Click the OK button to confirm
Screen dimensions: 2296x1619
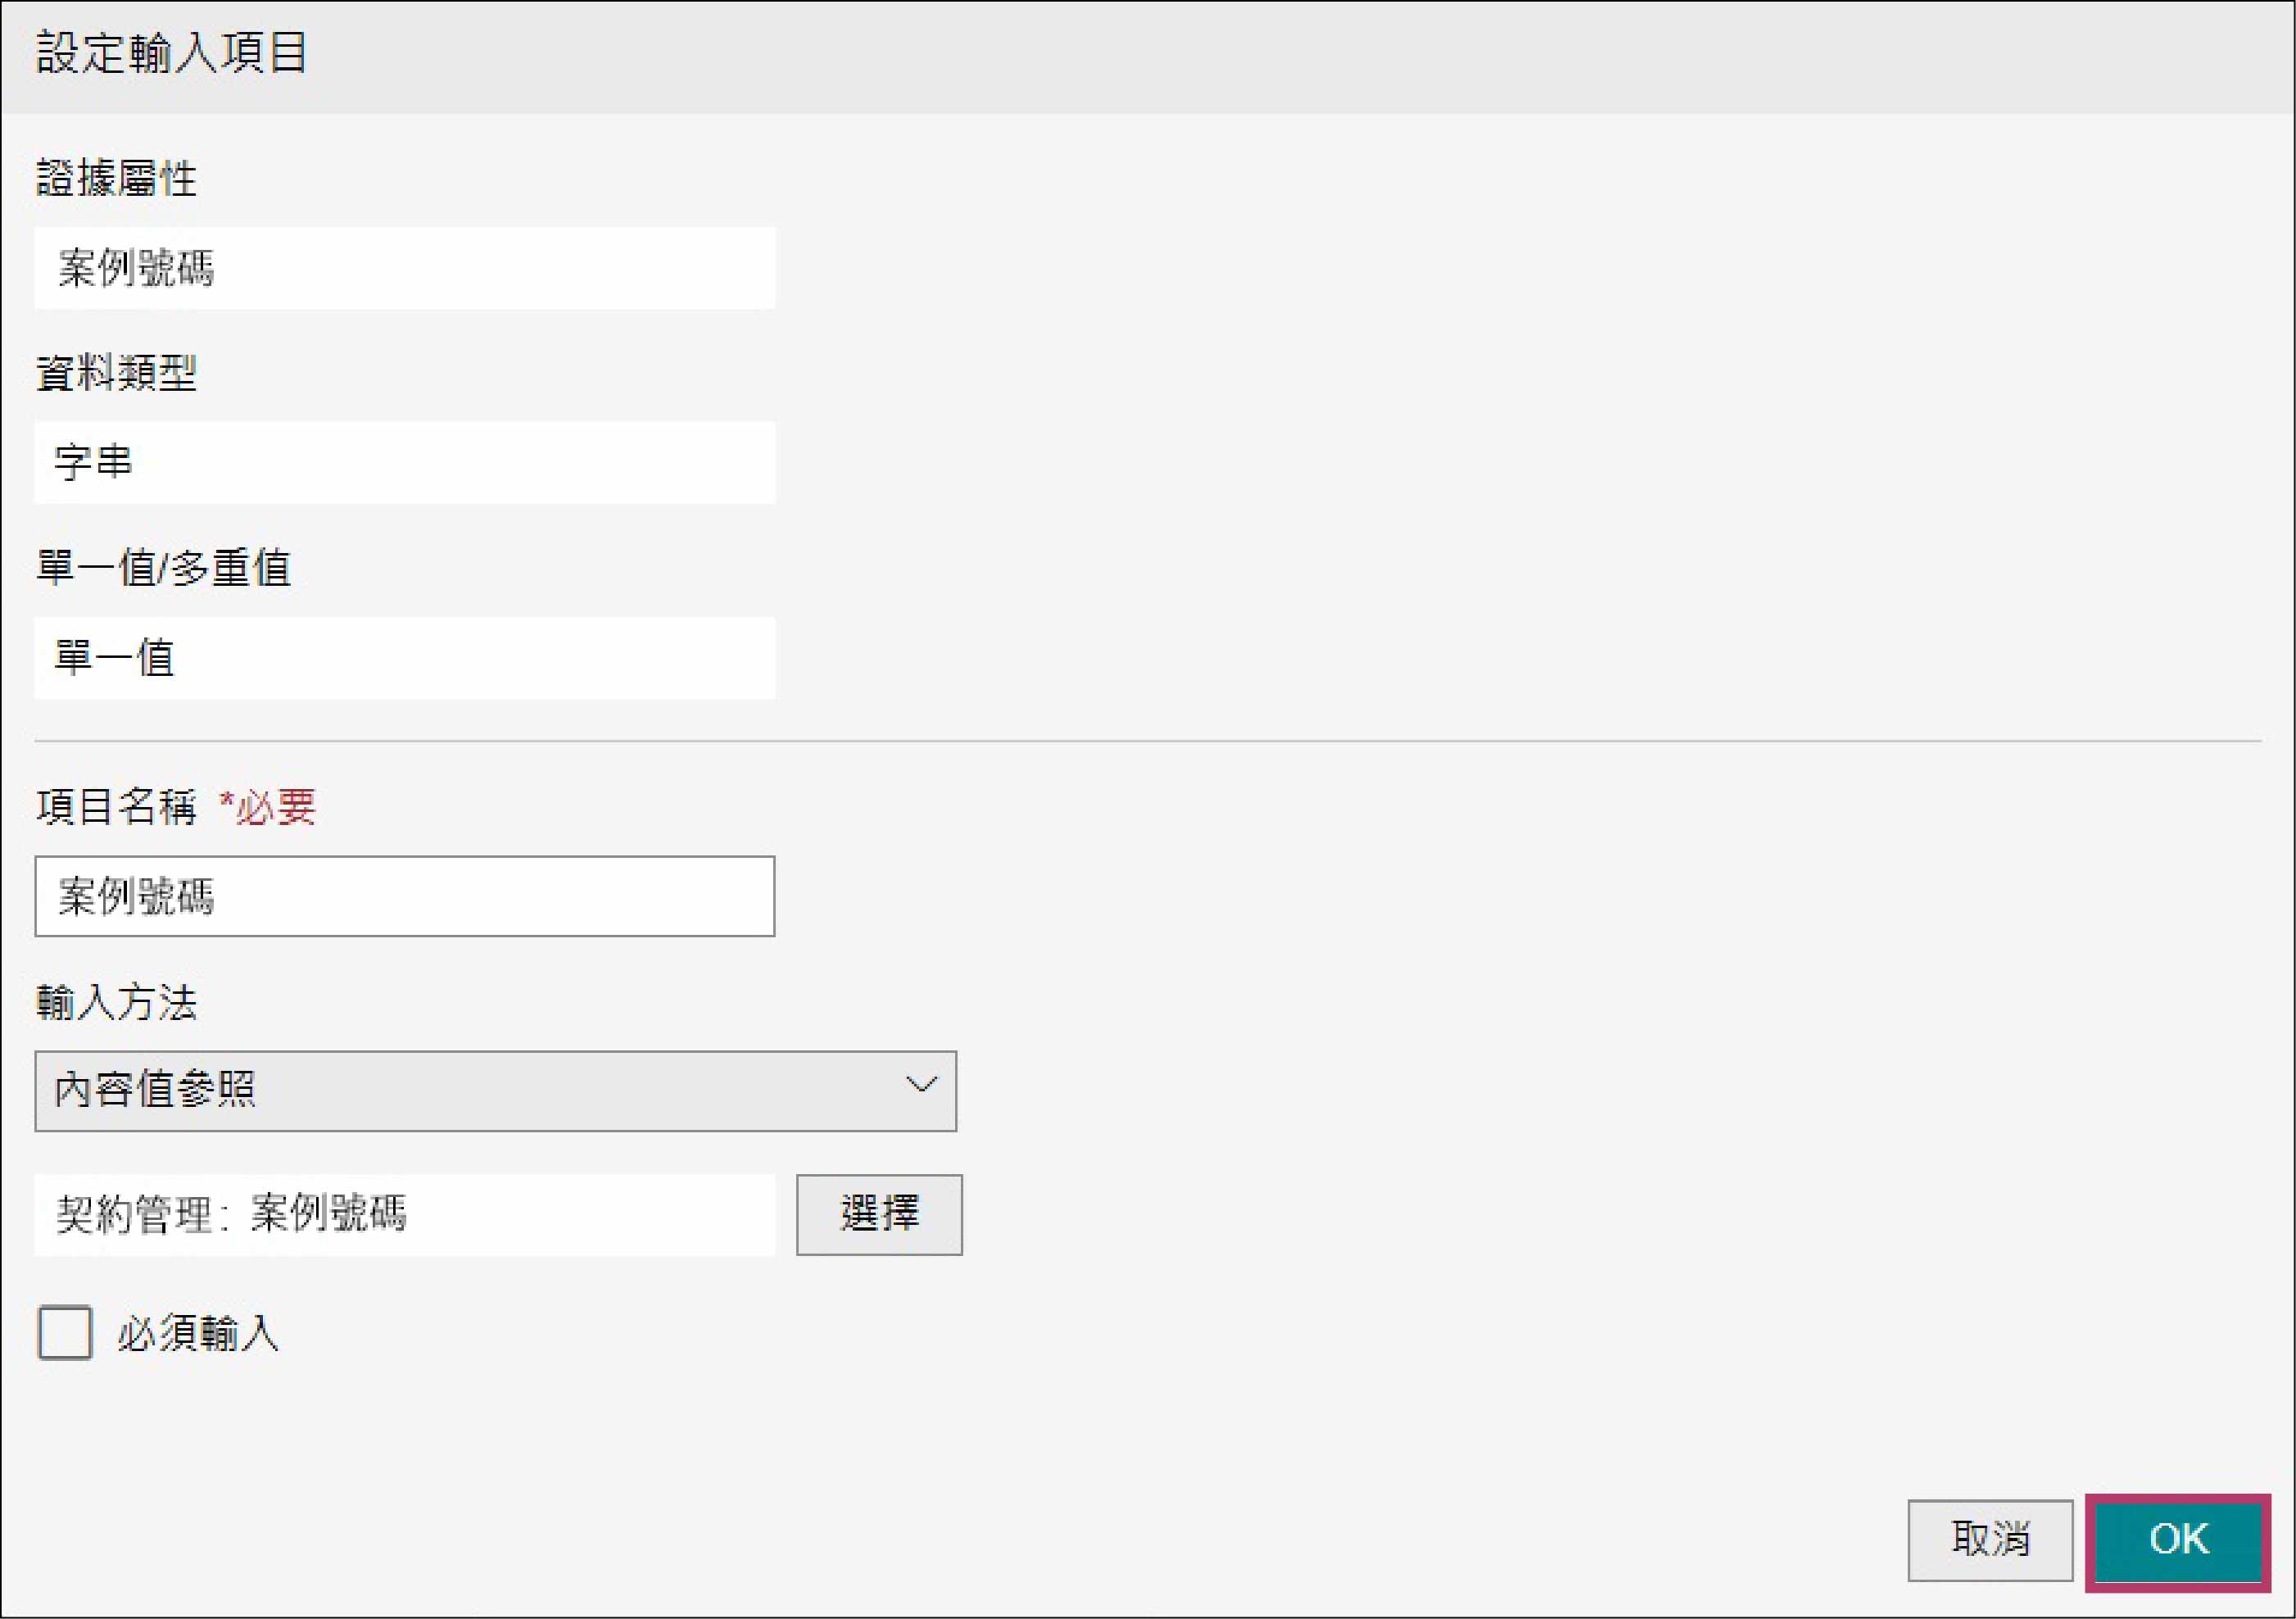pyautogui.click(x=2177, y=1540)
